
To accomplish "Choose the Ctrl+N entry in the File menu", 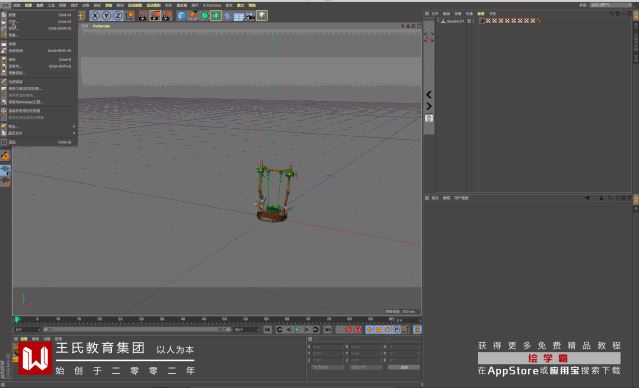I will (x=39, y=15).
